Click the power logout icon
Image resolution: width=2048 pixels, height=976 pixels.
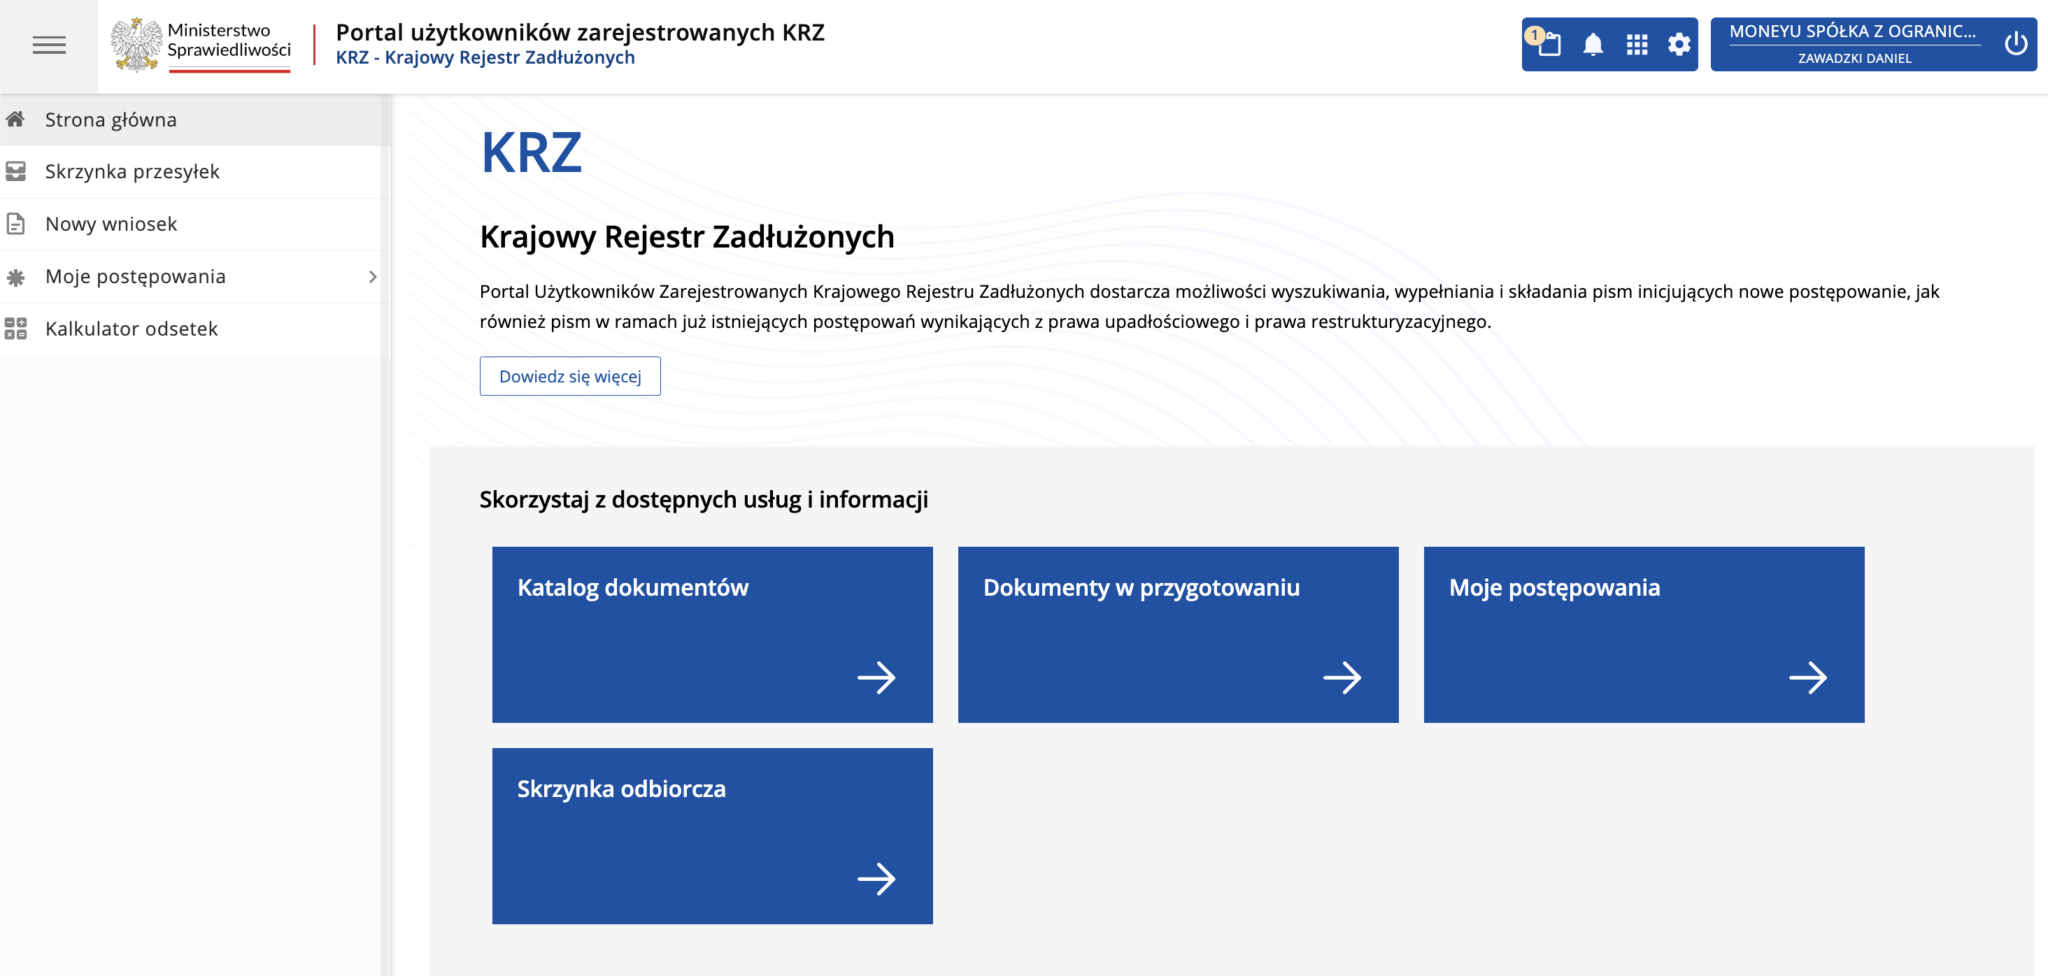(2016, 44)
